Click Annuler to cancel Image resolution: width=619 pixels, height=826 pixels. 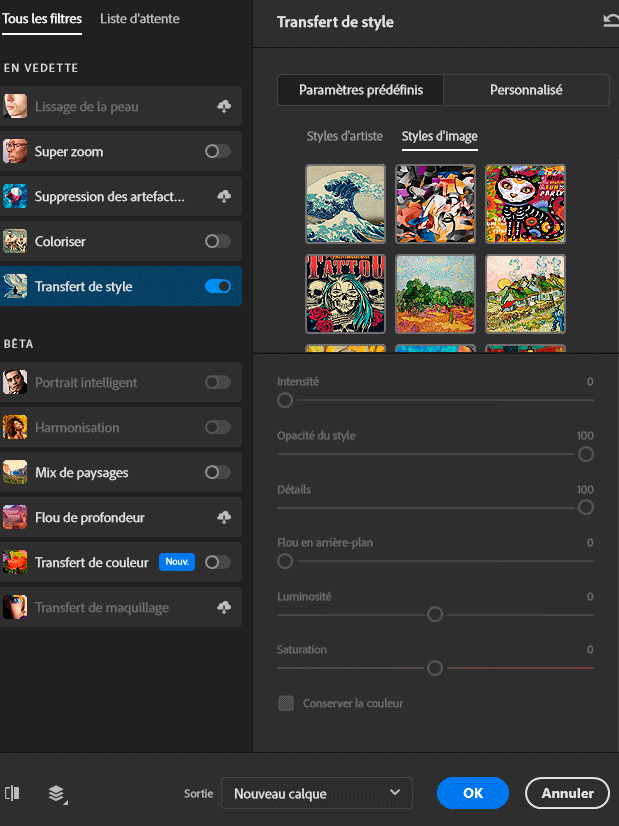coord(567,793)
